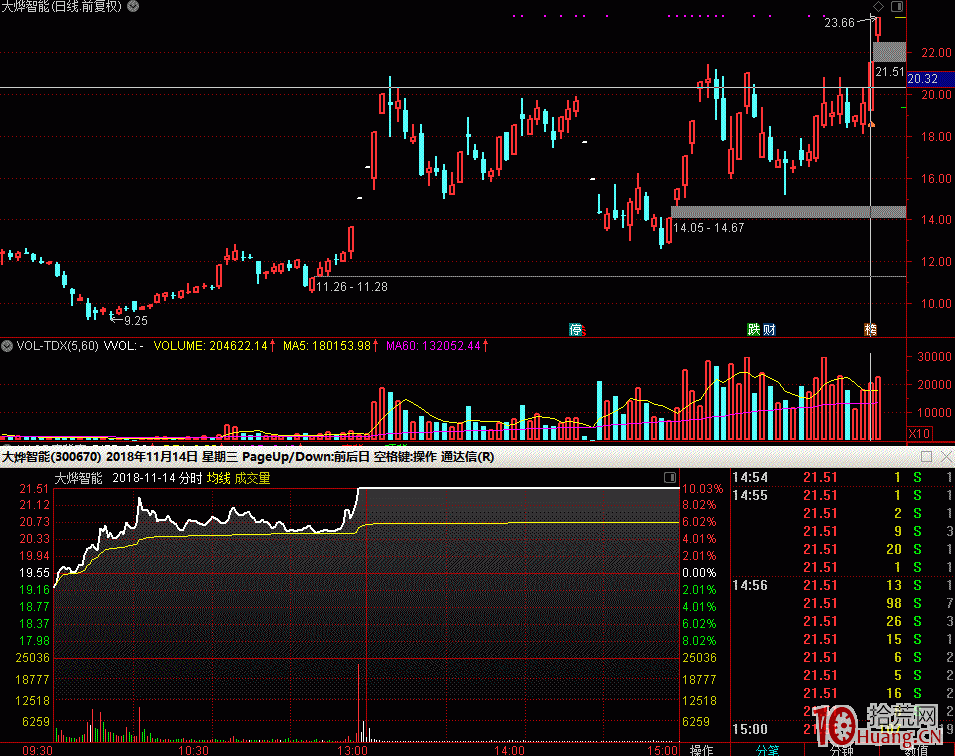955x756 pixels.
Task: Click the 20.32 price marker on axis
Action: point(924,79)
